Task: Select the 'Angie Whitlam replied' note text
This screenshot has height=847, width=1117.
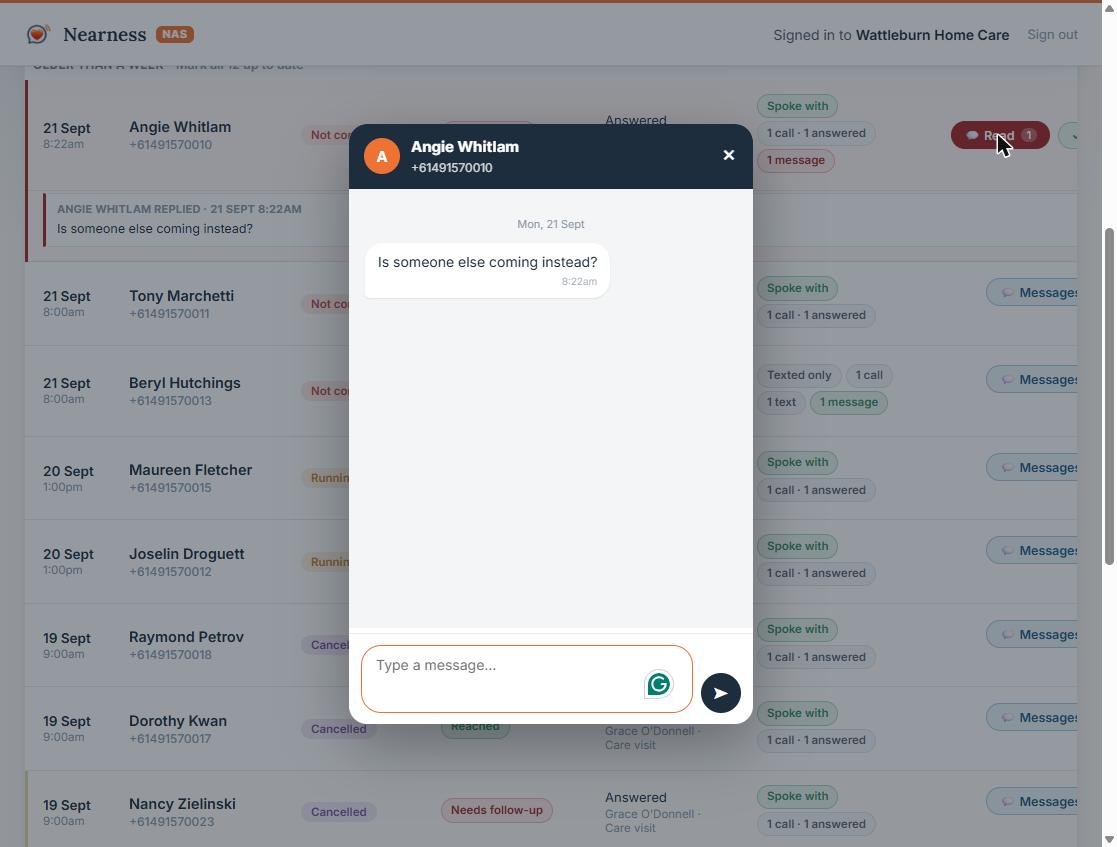Action: coord(179,209)
